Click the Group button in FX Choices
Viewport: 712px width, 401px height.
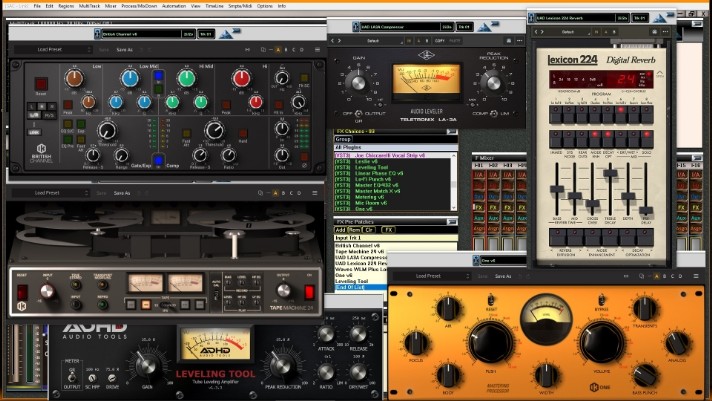(x=343, y=139)
